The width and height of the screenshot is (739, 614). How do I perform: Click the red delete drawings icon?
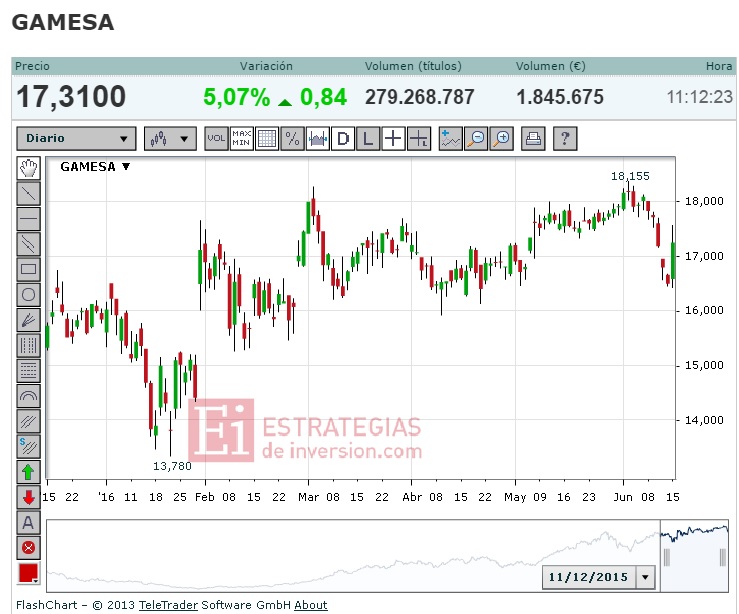[x=28, y=548]
